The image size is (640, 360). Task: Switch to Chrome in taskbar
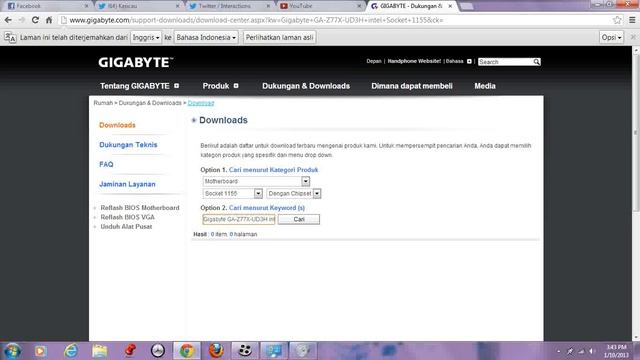pos(187,351)
